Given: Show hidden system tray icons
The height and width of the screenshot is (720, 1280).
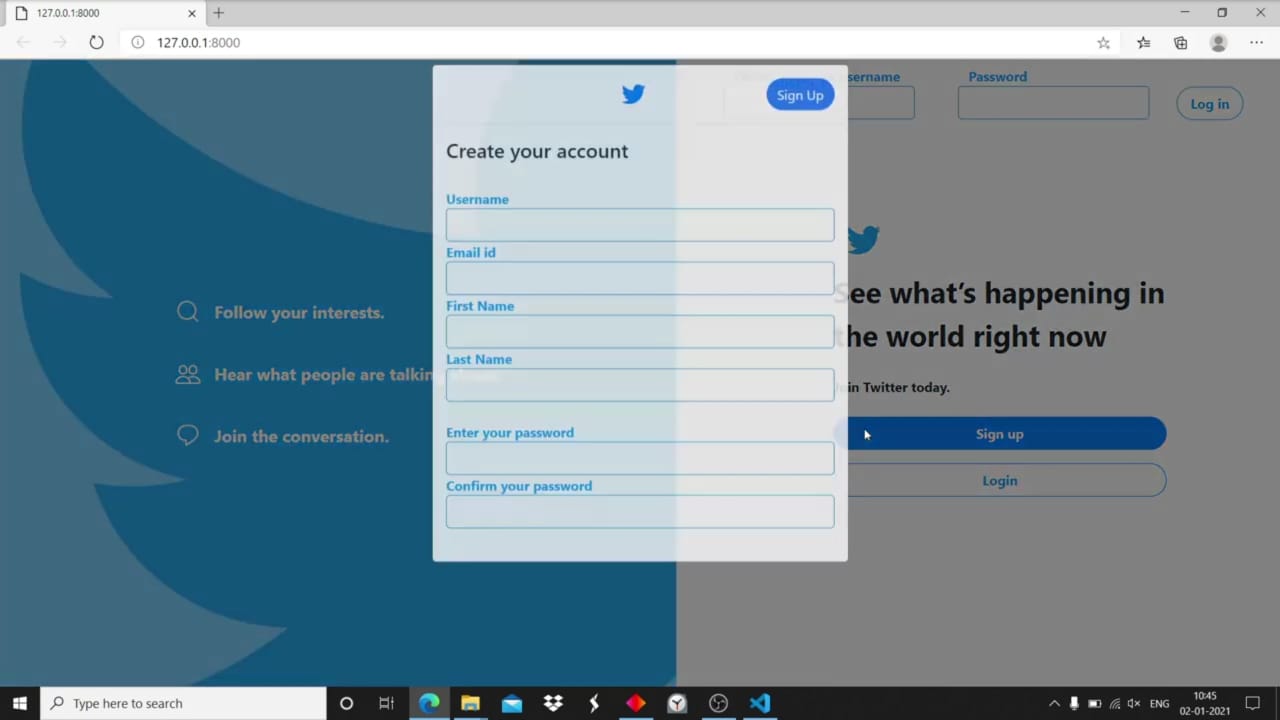Looking at the screenshot, I should 1054,703.
